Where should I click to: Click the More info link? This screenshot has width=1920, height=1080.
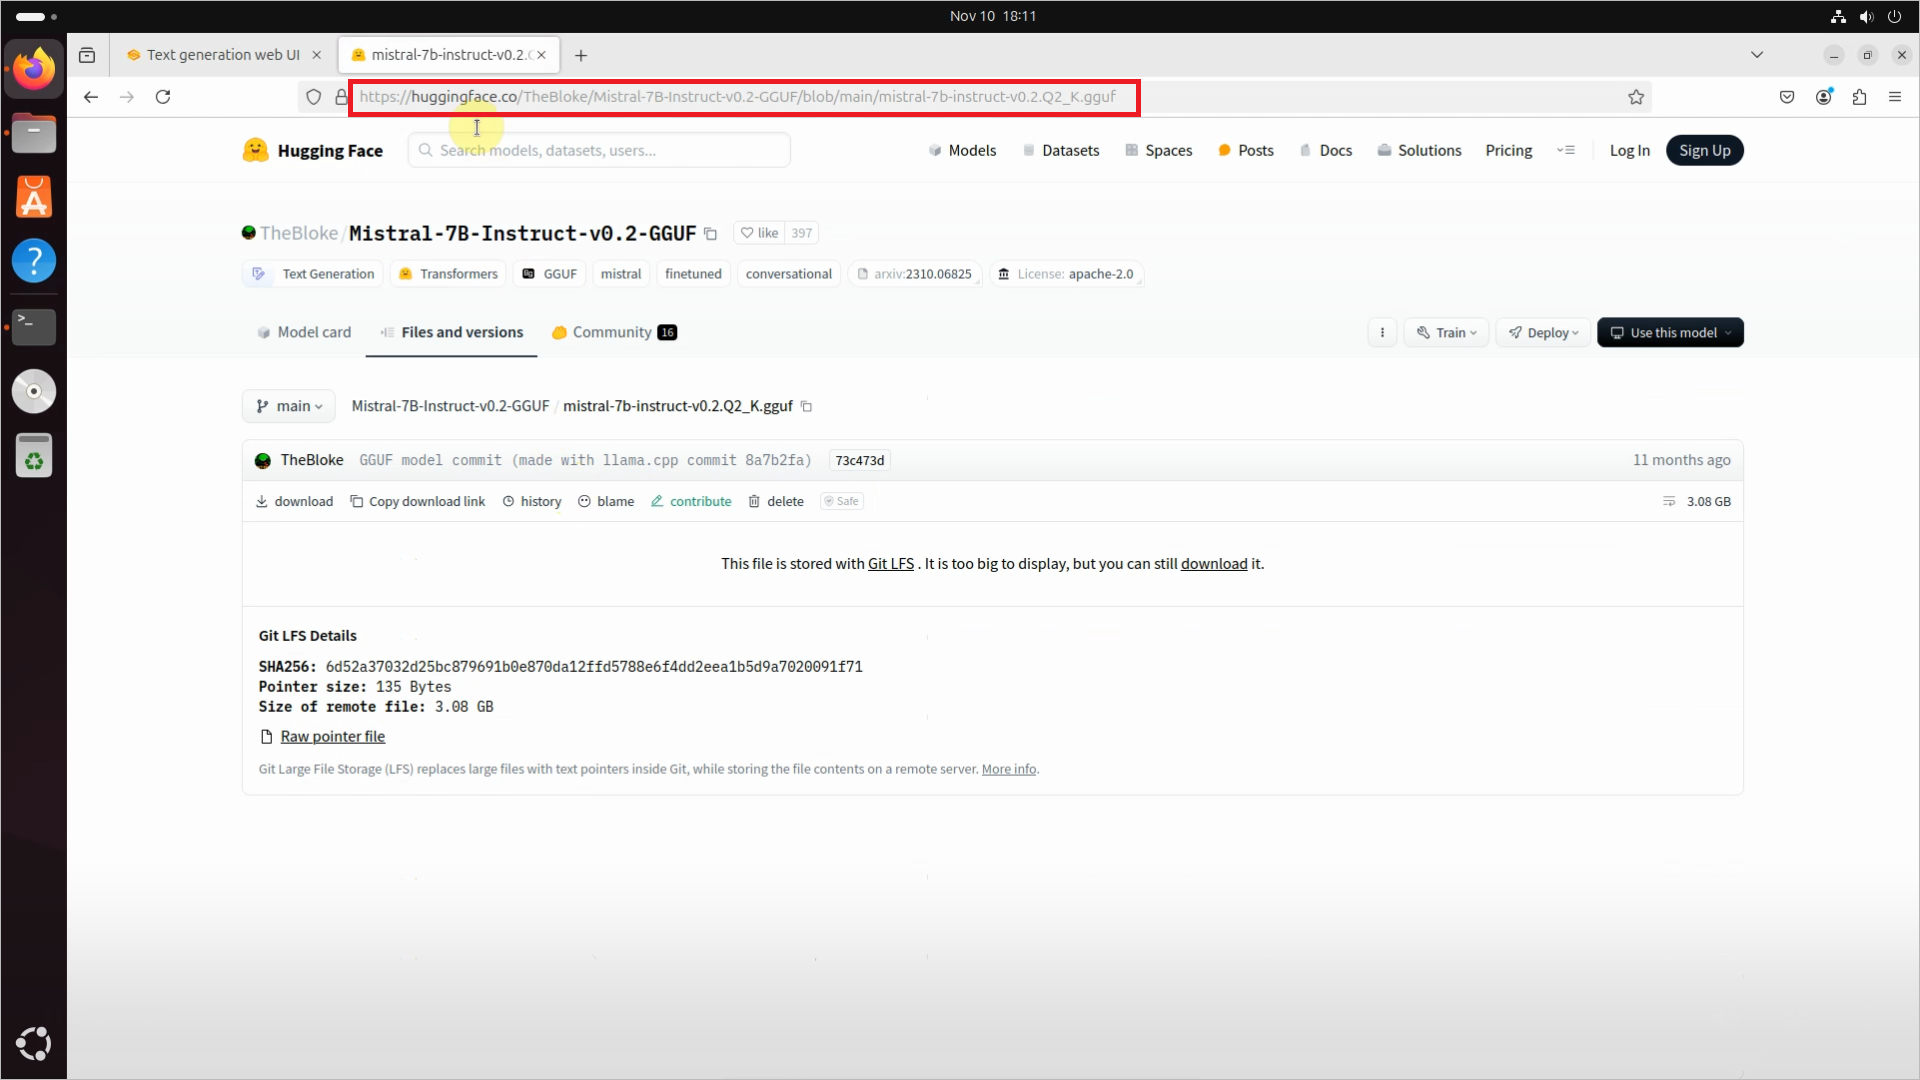pyautogui.click(x=1009, y=769)
